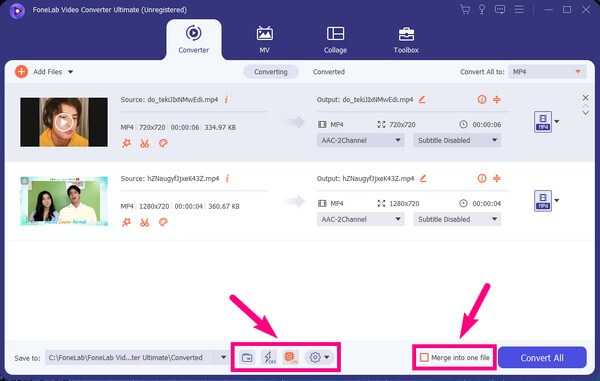Screen dimensions: 600x381
Task: Click MP4 format icon for do_tekiJbdNMwEdi.mp4
Action: pos(543,122)
